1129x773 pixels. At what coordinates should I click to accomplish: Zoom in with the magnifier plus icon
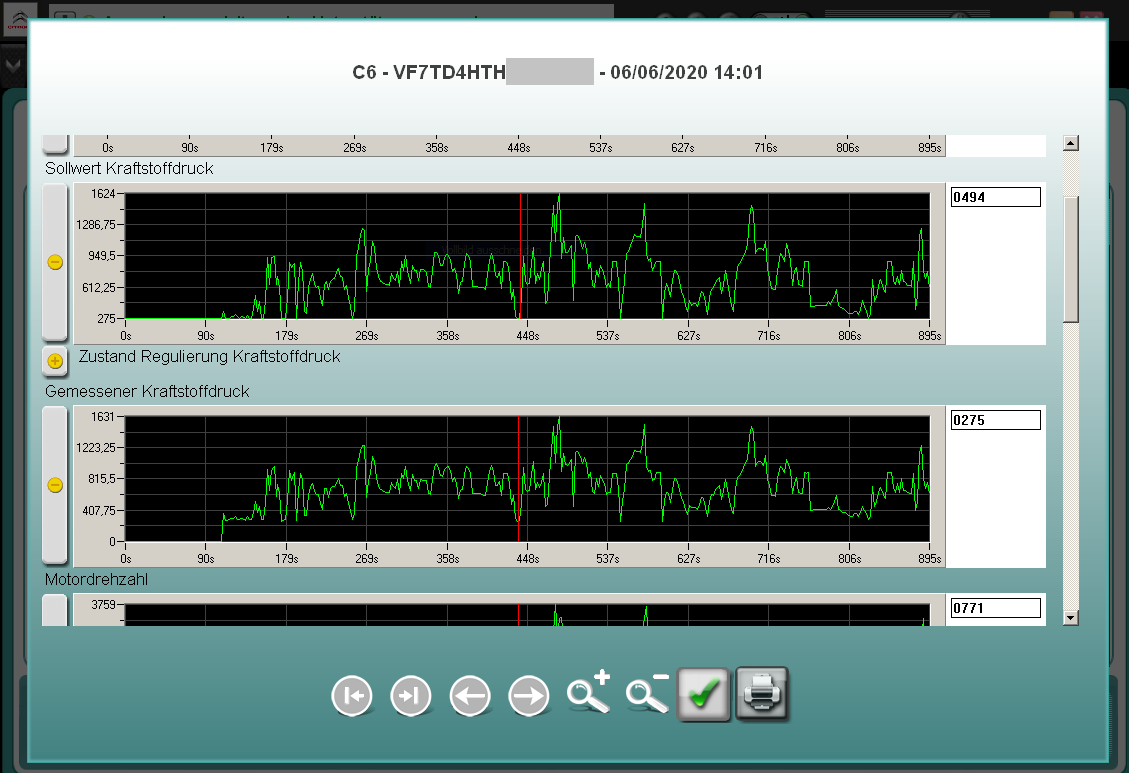pyautogui.click(x=588, y=692)
